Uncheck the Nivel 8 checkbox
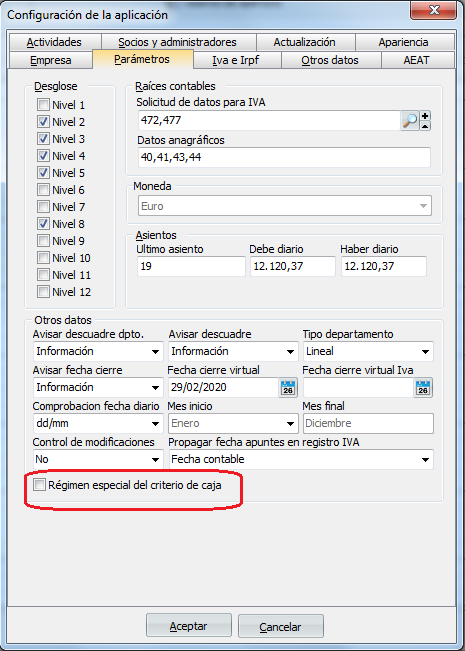Screen dimensions: 465x651 tap(43, 224)
